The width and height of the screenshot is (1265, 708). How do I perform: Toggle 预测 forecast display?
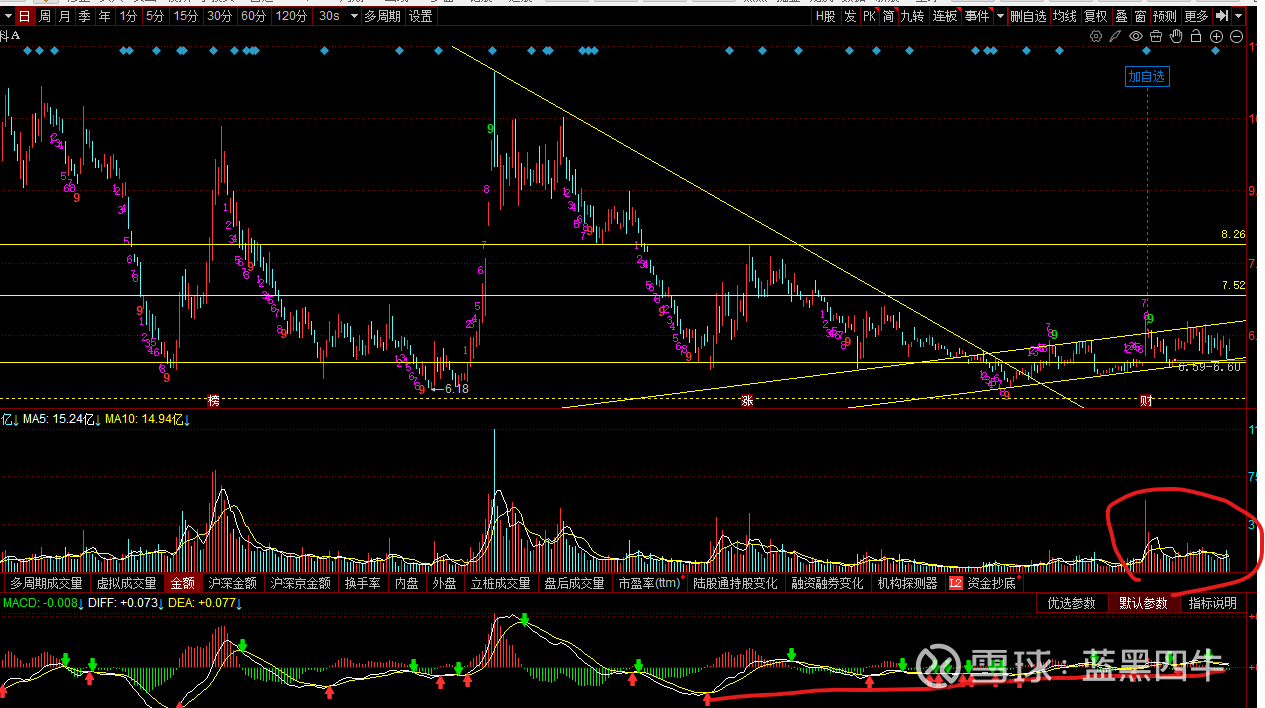pyautogui.click(x=1165, y=16)
